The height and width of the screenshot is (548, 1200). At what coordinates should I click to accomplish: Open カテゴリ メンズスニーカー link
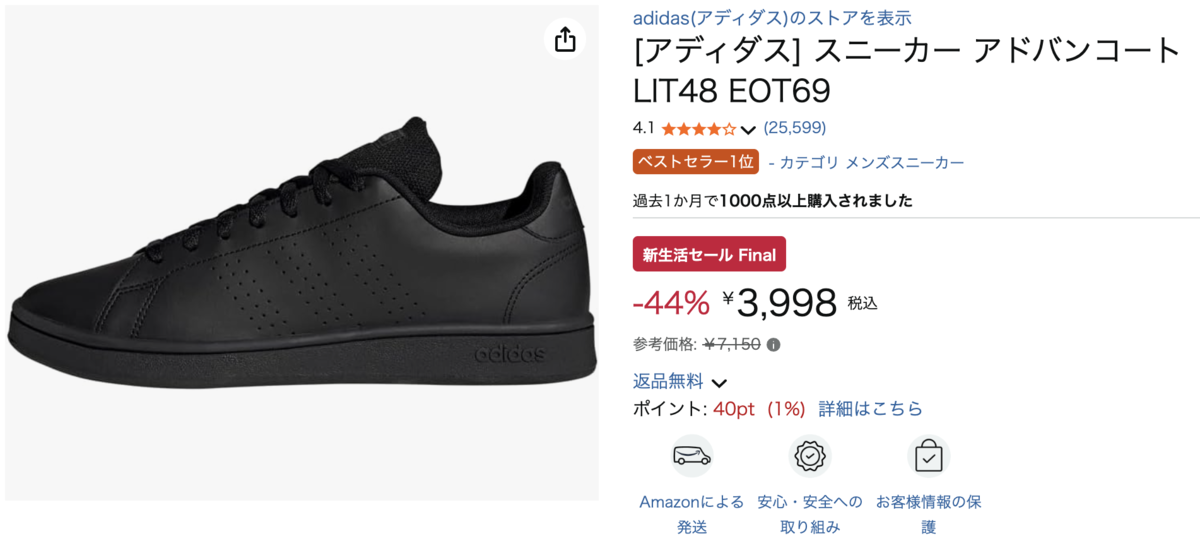pos(872,162)
